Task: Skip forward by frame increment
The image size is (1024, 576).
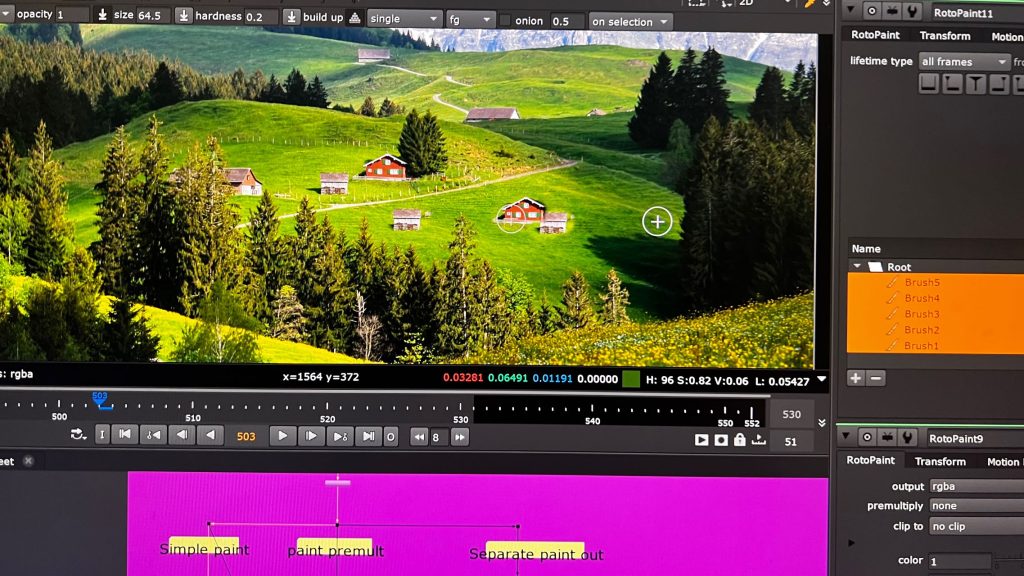Action: click(460, 438)
